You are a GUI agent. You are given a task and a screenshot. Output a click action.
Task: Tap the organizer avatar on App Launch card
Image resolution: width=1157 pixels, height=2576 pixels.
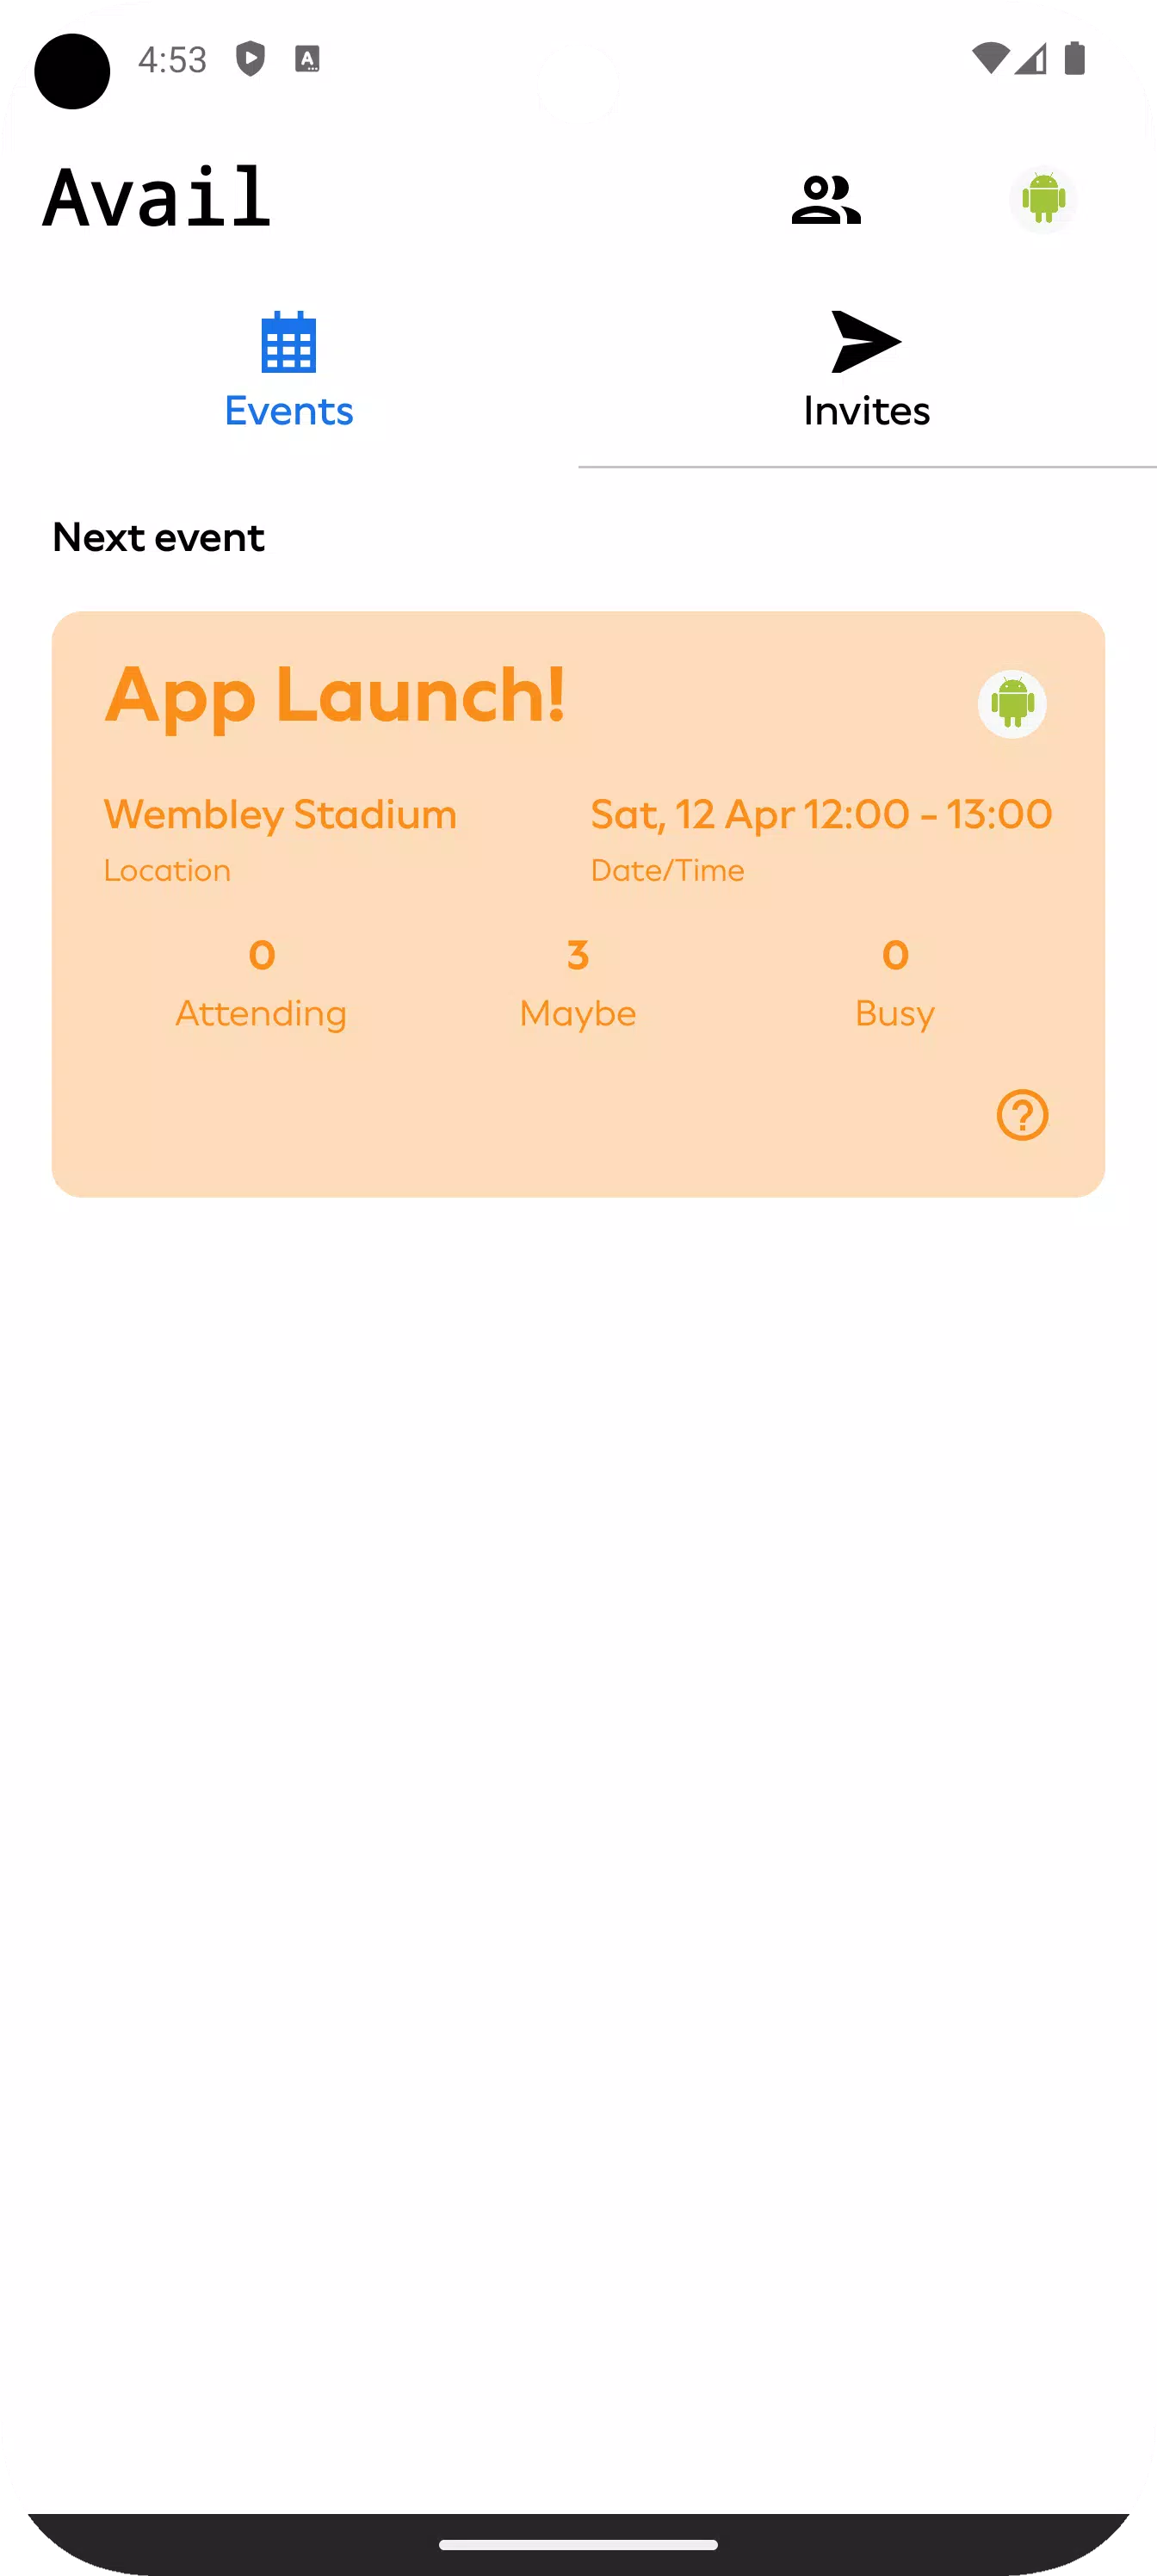(1012, 704)
